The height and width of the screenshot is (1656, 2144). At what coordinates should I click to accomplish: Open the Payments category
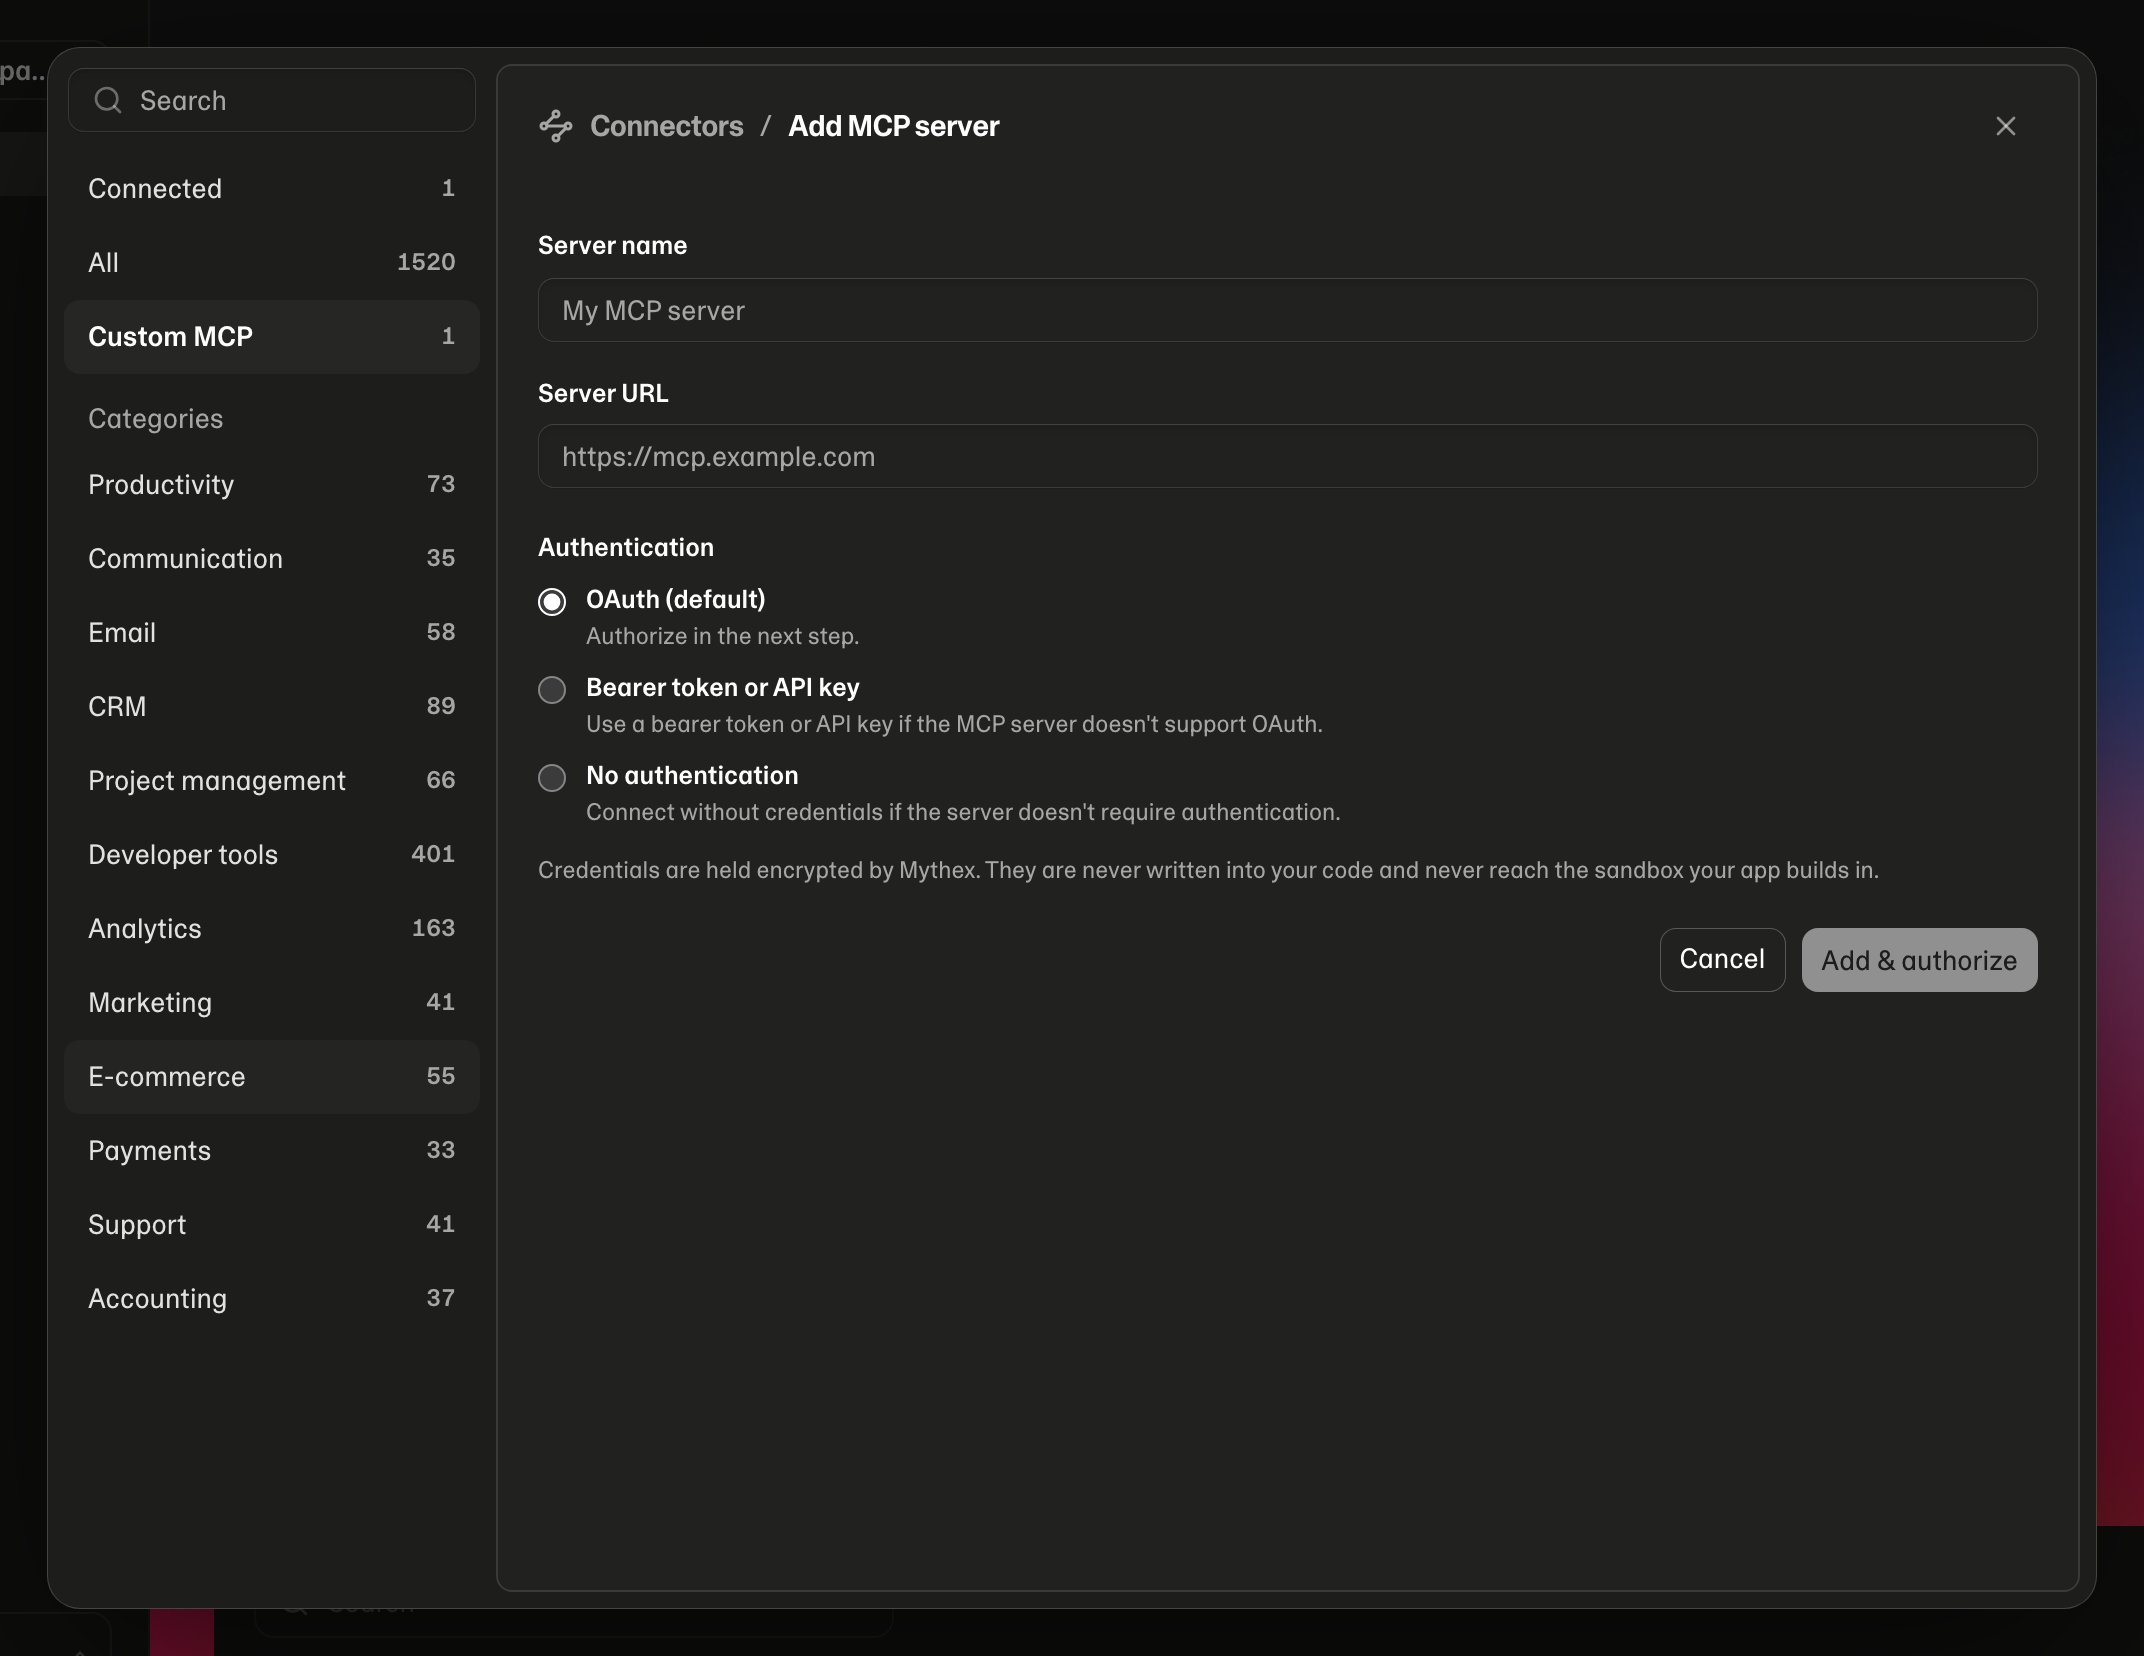[271, 1150]
